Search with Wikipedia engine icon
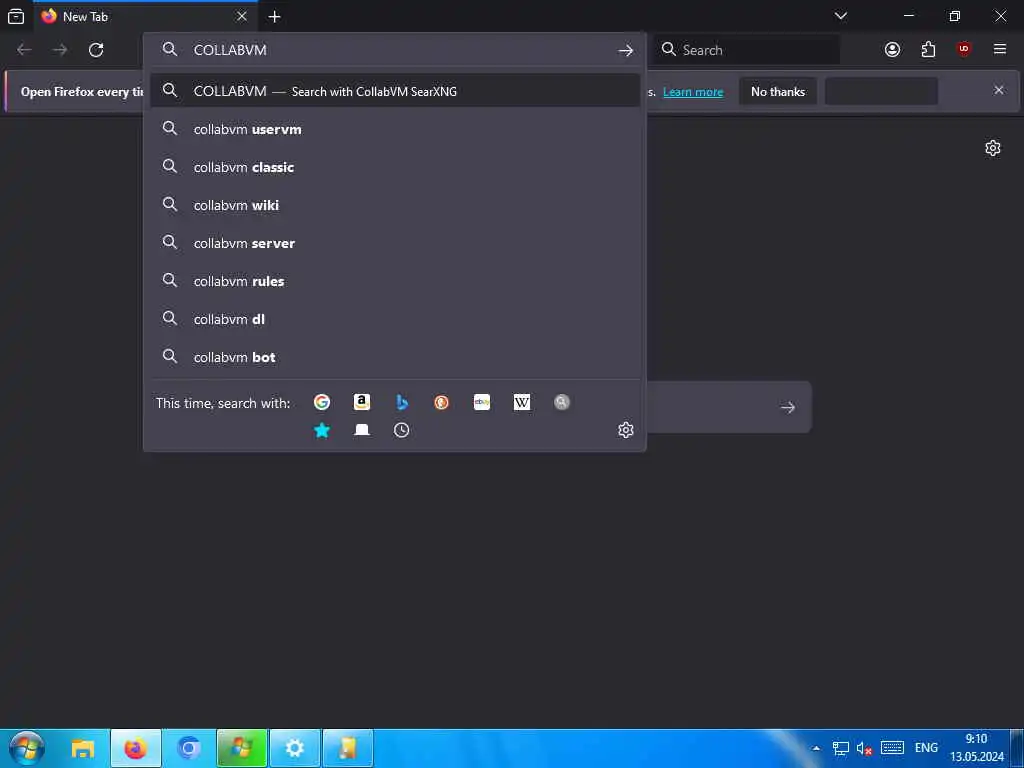 click(x=522, y=402)
